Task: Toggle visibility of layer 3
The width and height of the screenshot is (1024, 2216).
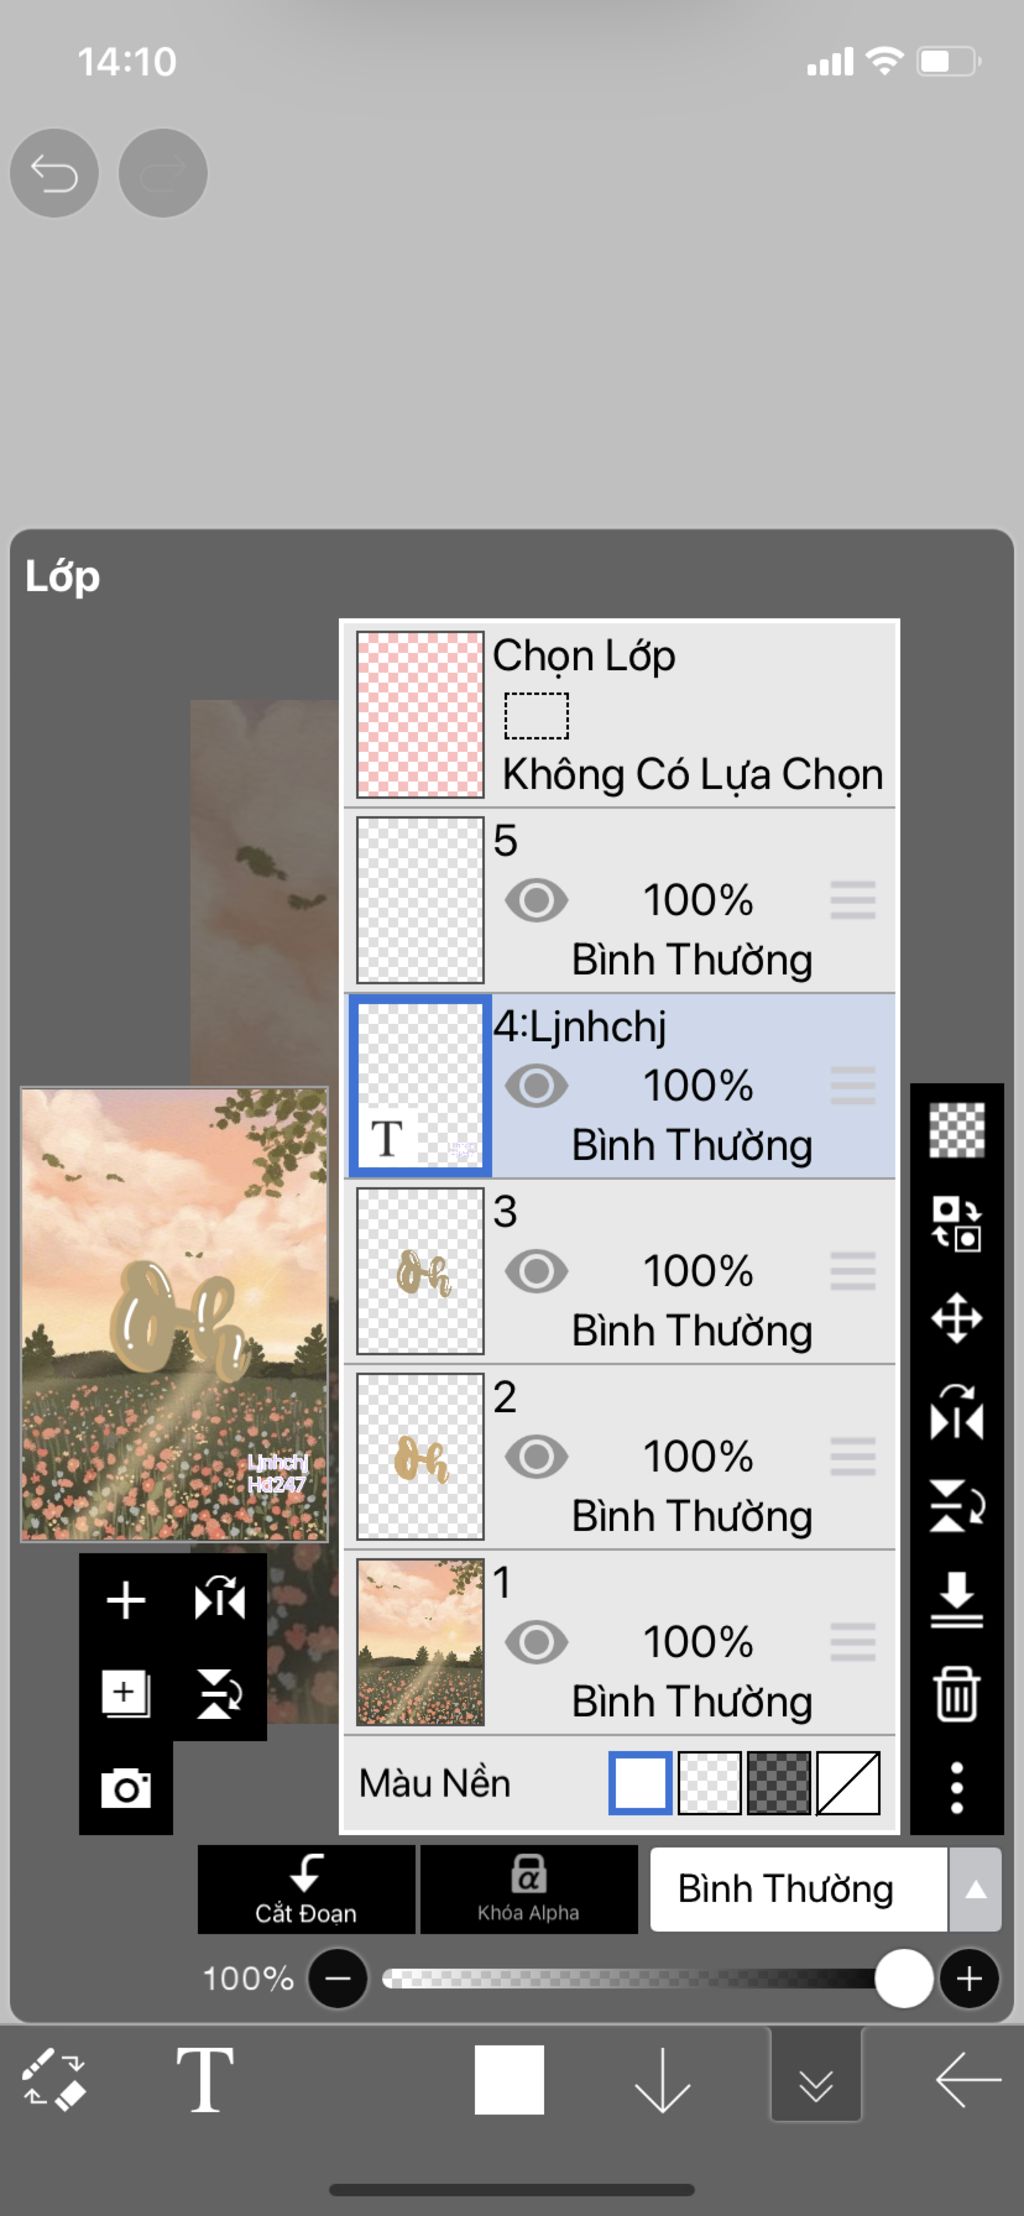Action: point(537,1271)
